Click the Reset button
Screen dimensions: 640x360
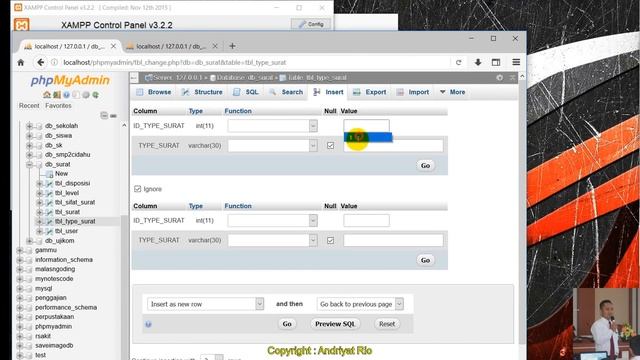pyautogui.click(x=387, y=324)
